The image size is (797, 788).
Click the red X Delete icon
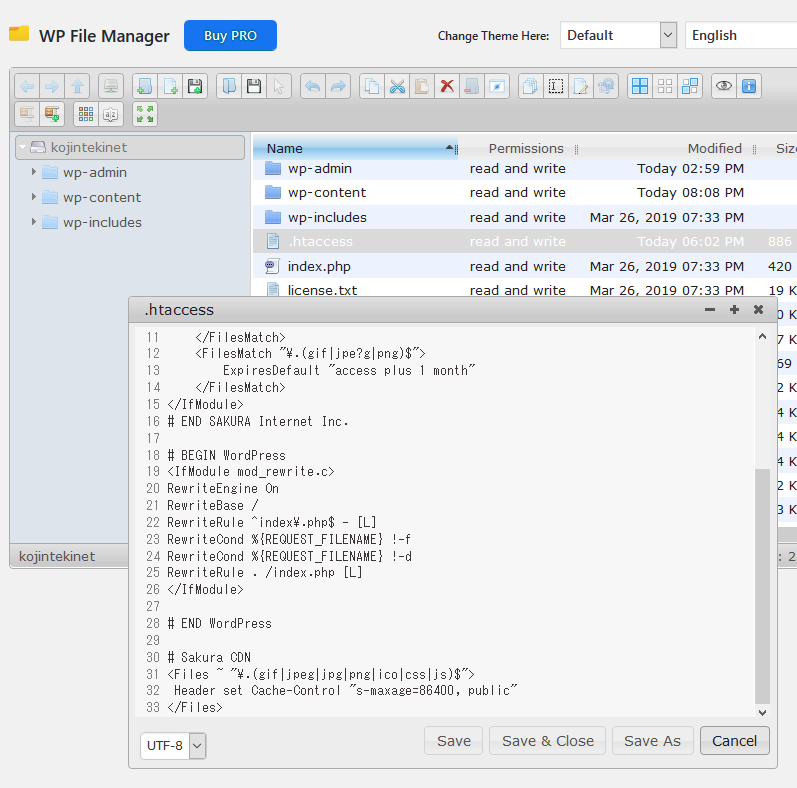(447, 86)
